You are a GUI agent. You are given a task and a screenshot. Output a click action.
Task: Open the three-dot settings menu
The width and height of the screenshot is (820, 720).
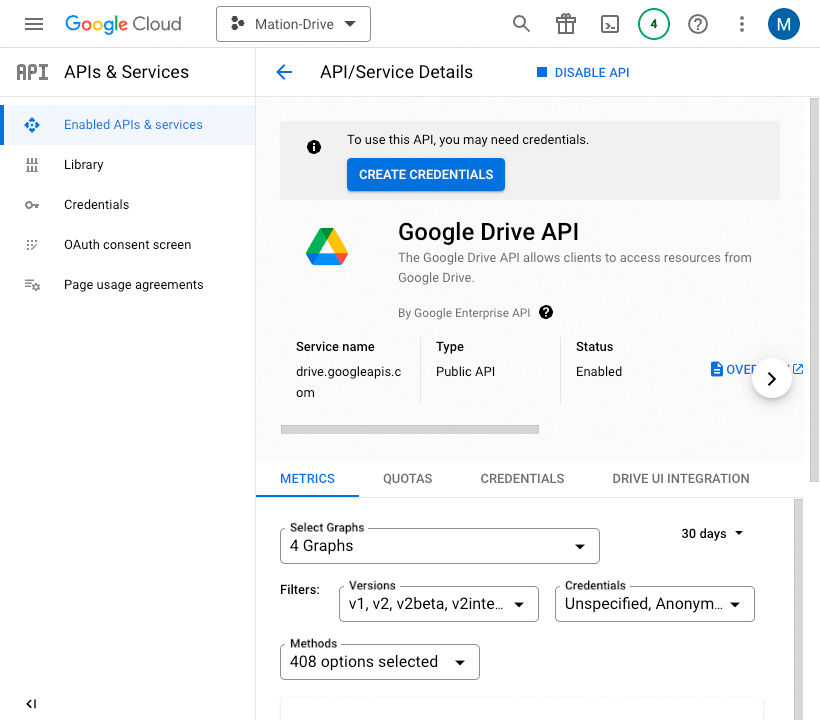coord(742,24)
